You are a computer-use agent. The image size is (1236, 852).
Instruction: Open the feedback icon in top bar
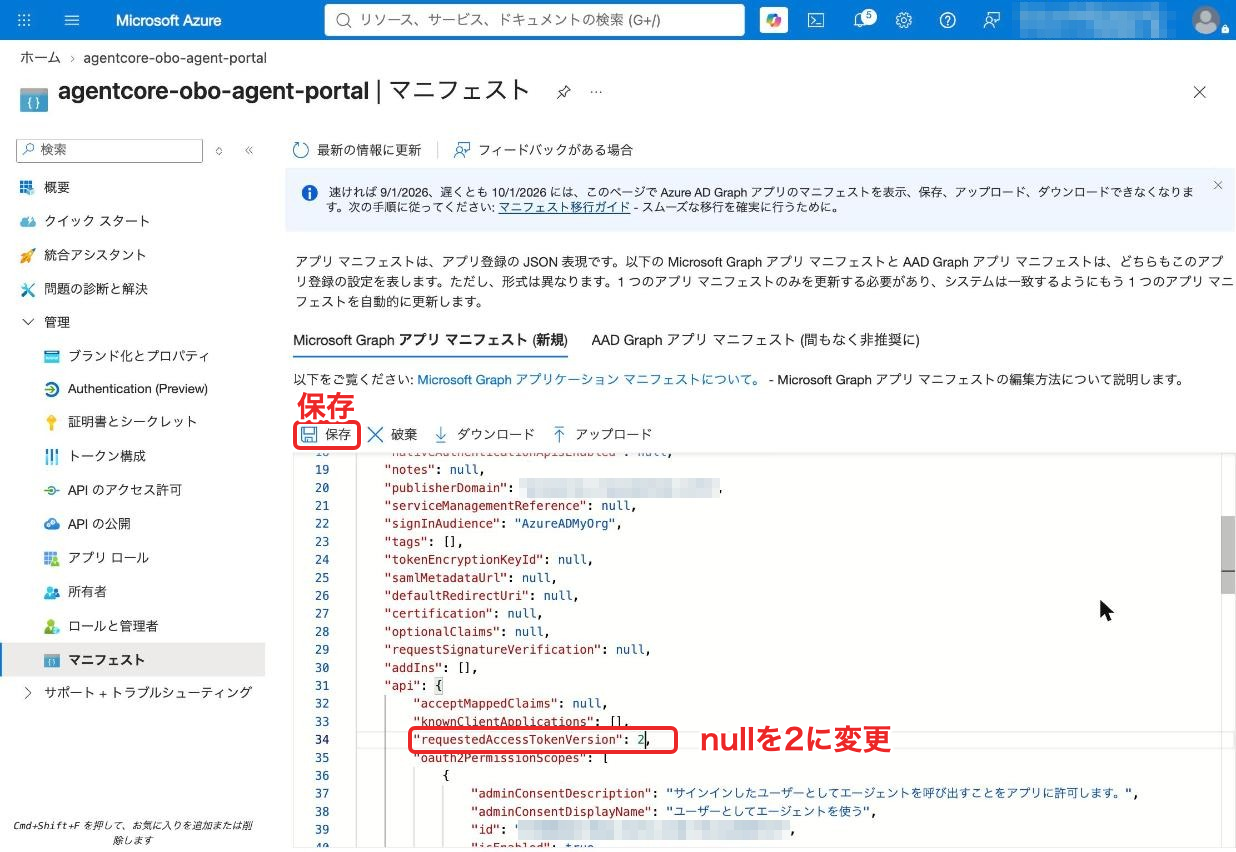pos(992,20)
